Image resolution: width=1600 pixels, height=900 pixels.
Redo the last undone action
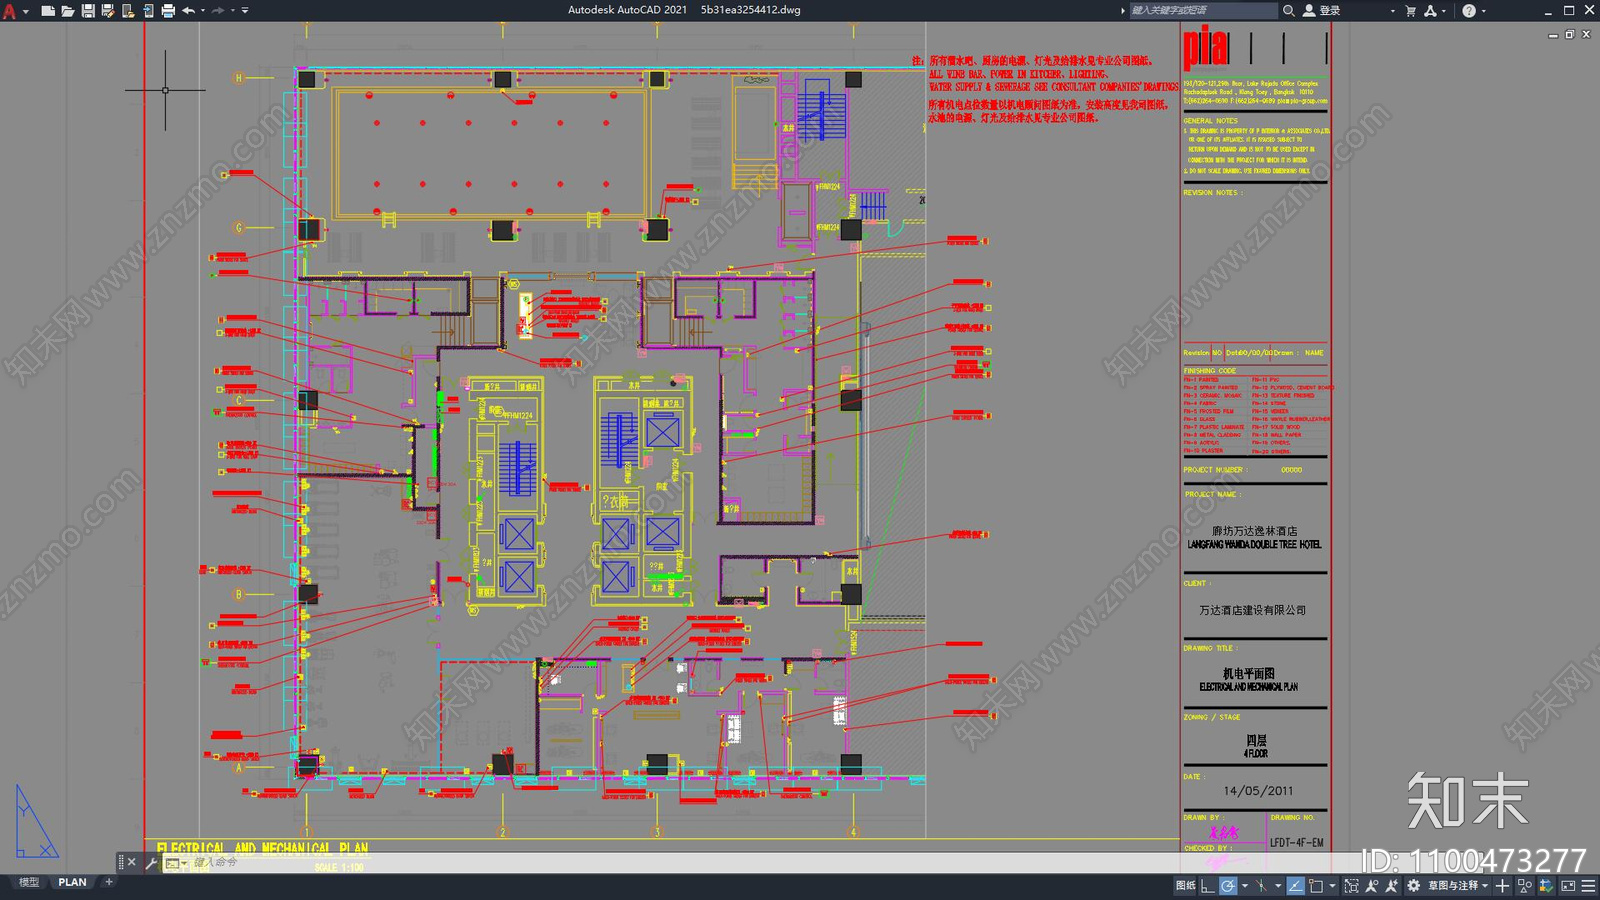click(218, 11)
